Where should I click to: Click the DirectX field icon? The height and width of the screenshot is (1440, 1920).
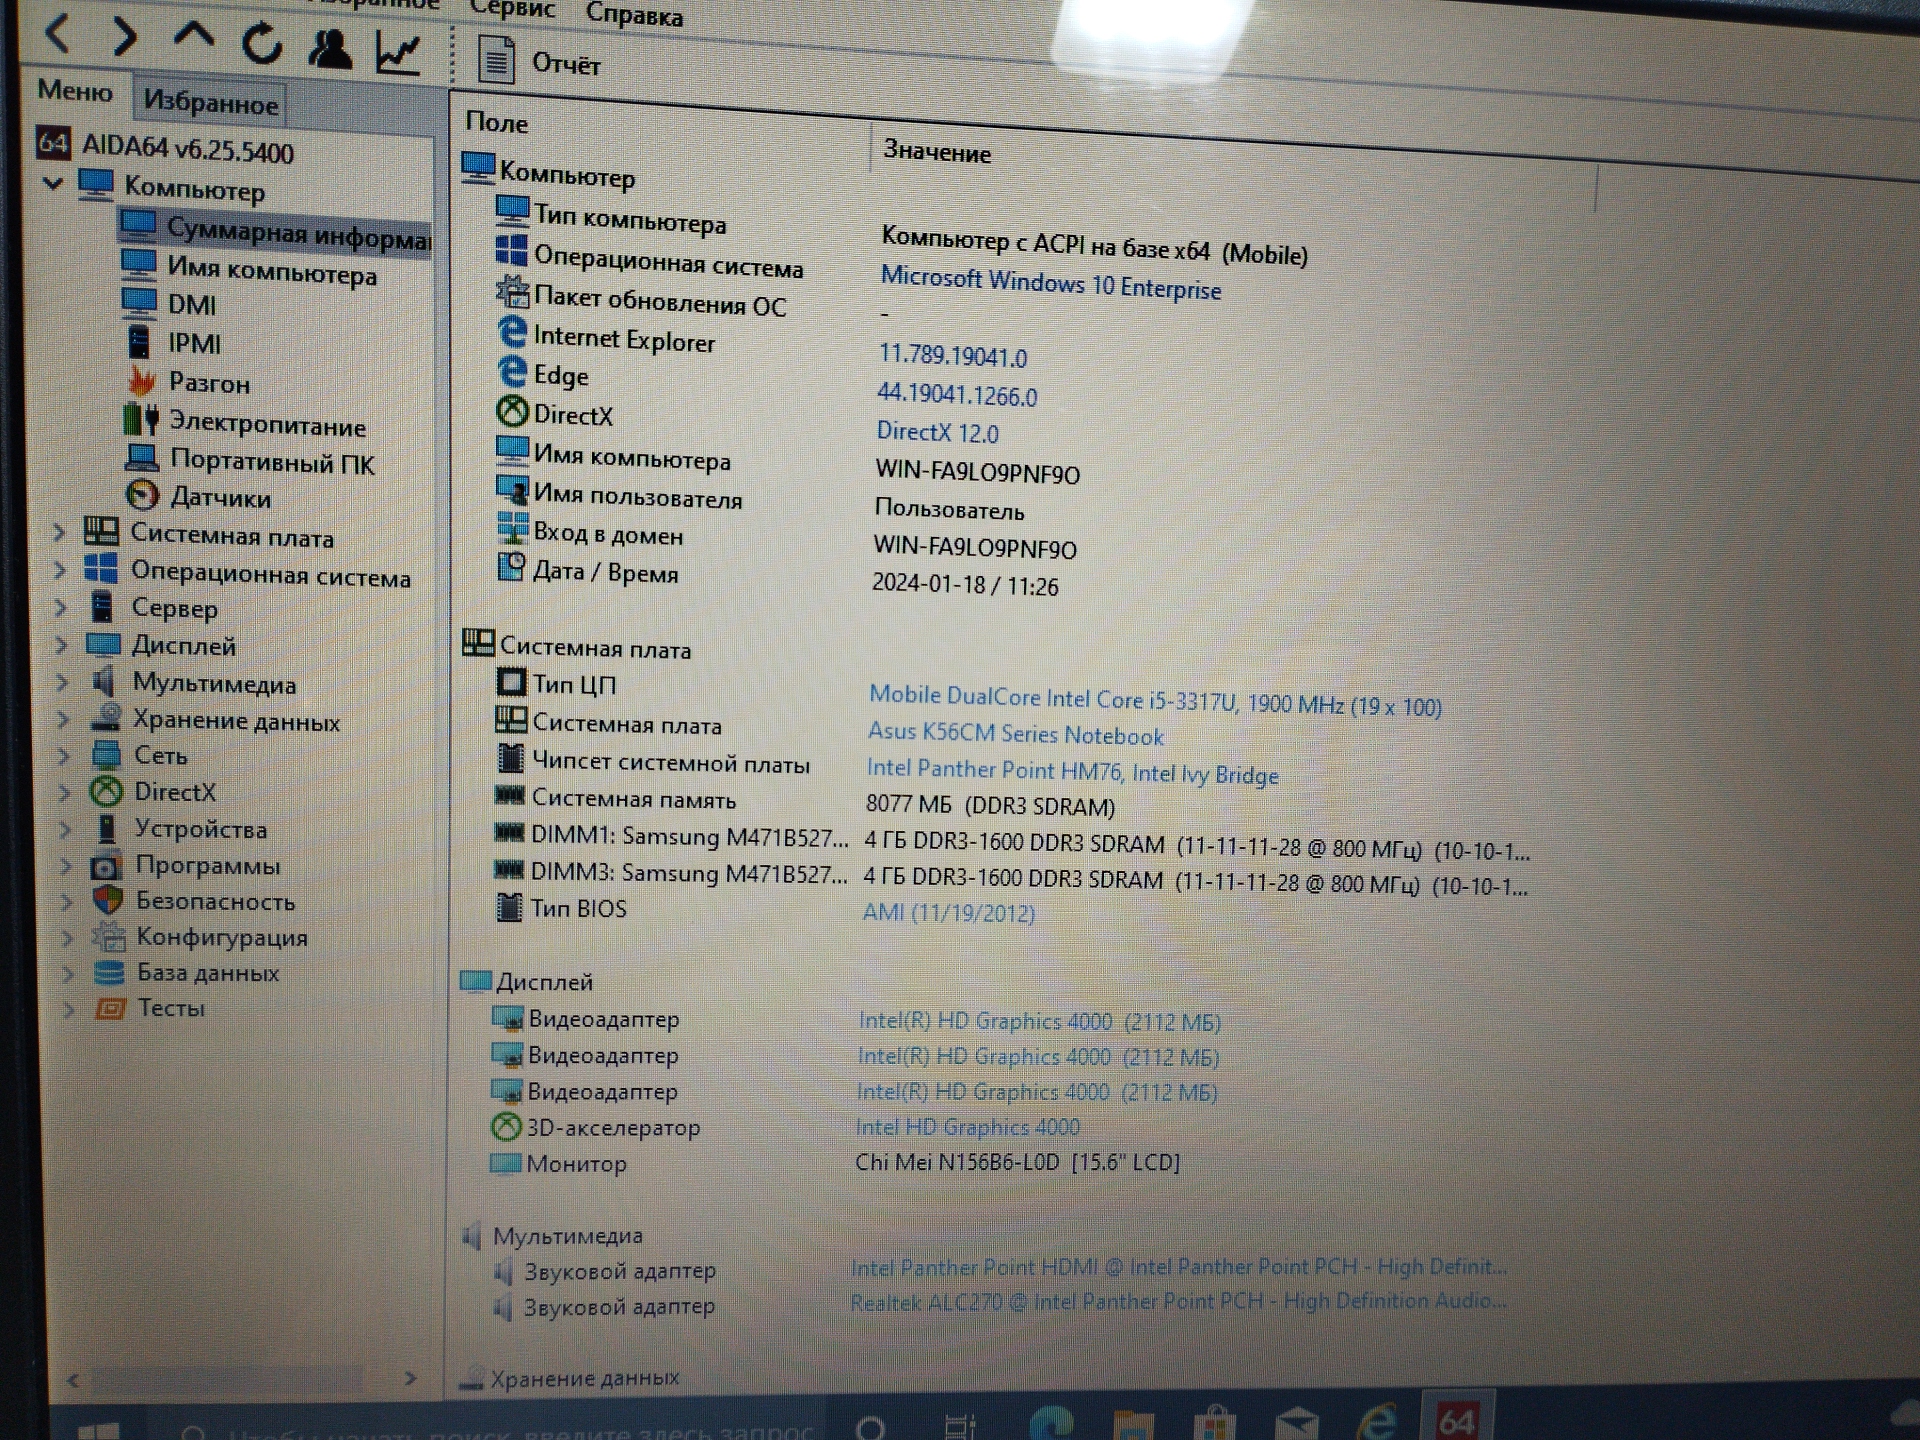coord(512,411)
